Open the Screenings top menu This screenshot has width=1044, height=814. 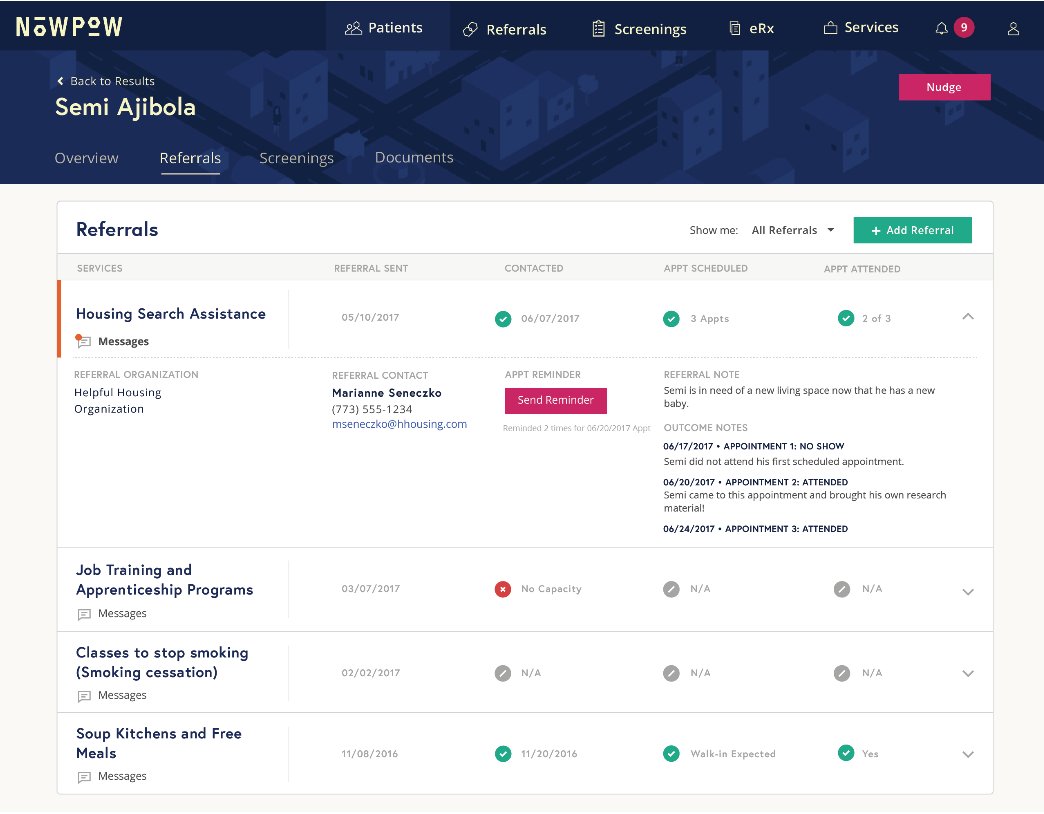click(639, 29)
